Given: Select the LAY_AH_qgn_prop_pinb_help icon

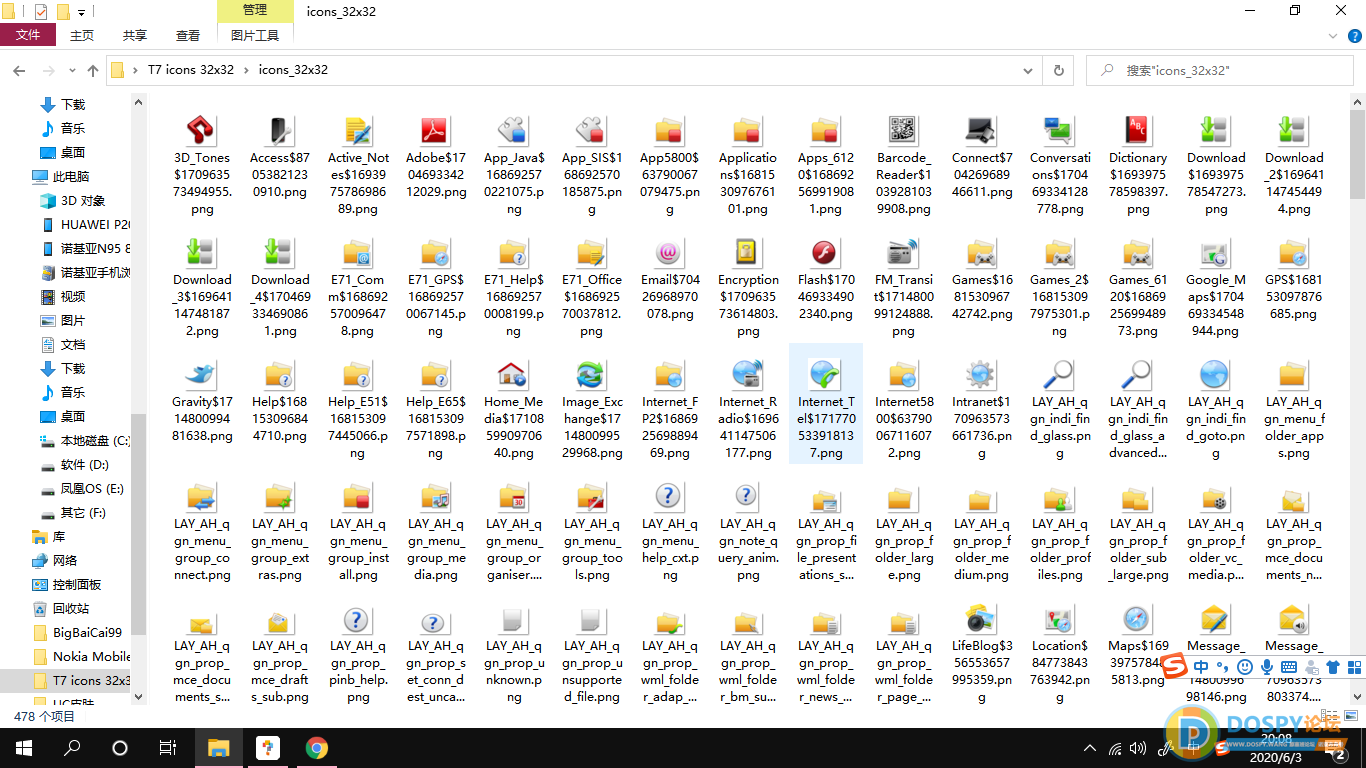Looking at the screenshot, I should [x=358, y=654].
